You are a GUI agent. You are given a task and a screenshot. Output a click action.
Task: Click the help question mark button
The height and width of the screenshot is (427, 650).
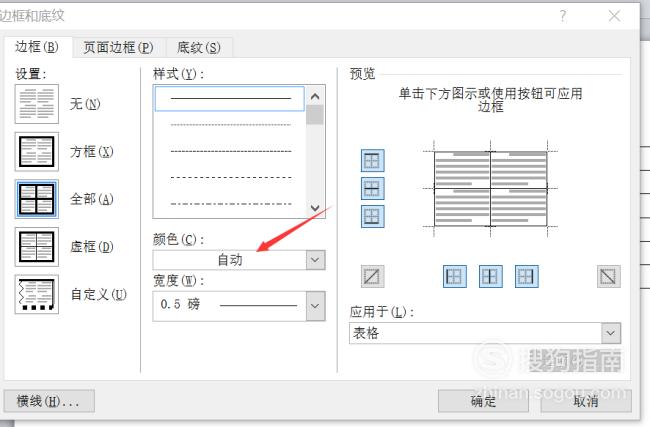(x=563, y=16)
